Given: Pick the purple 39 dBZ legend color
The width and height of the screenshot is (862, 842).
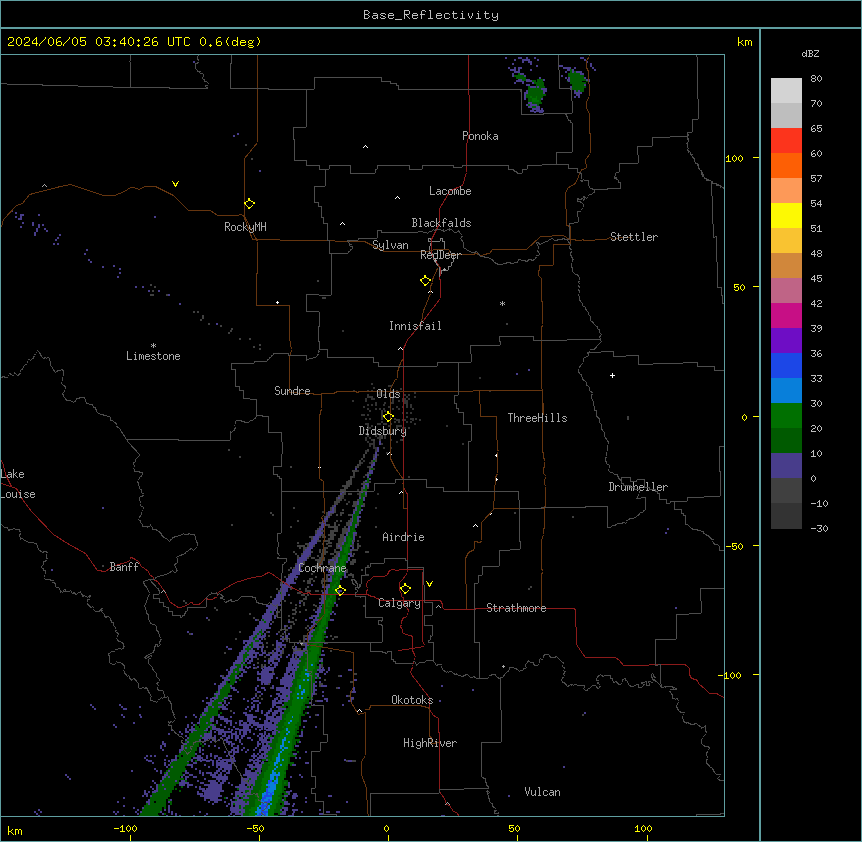Looking at the screenshot, I should tap(786, 341).
